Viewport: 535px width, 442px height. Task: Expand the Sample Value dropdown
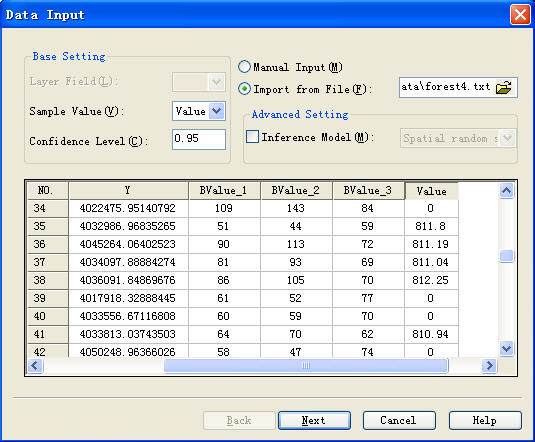coord(217,111)
